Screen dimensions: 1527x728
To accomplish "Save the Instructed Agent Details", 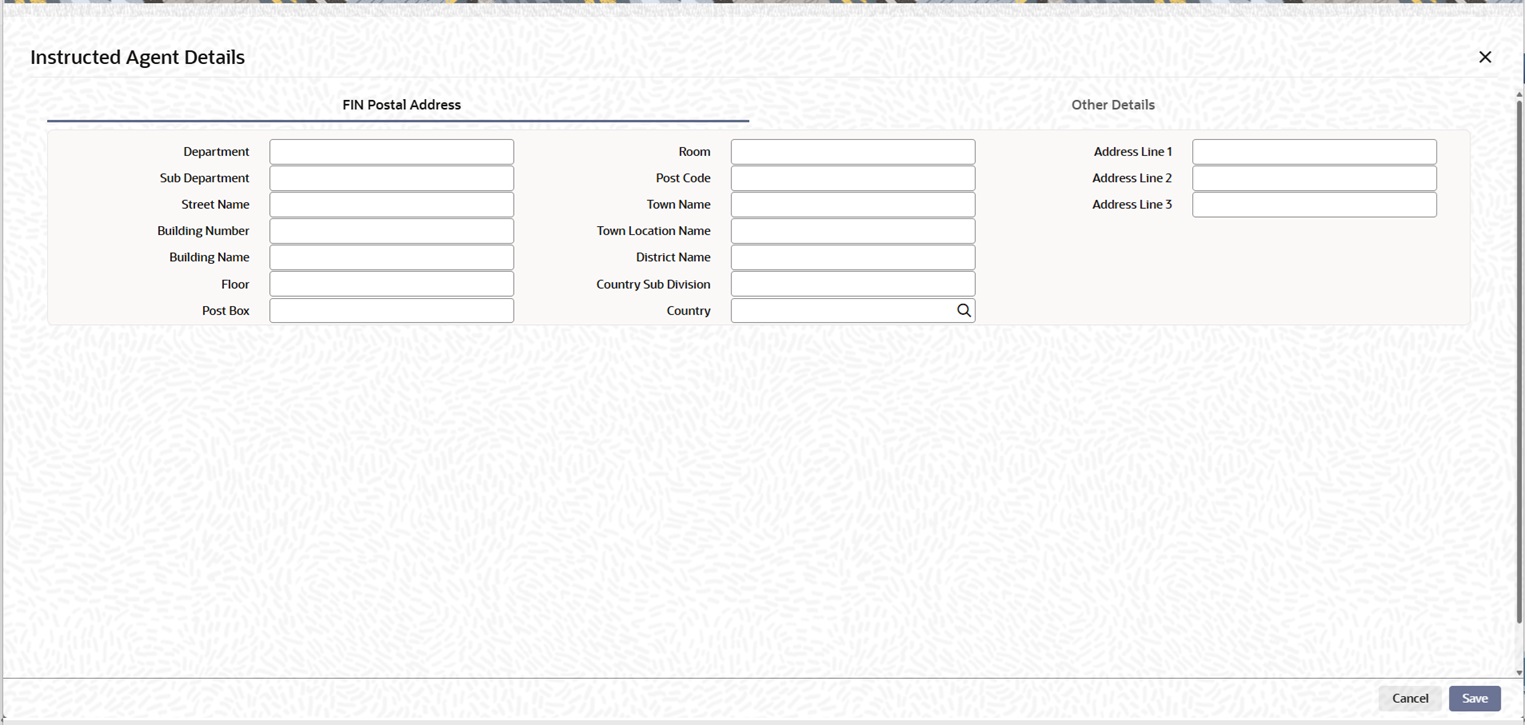I will pyautogui.click(x=1475, y=699).
